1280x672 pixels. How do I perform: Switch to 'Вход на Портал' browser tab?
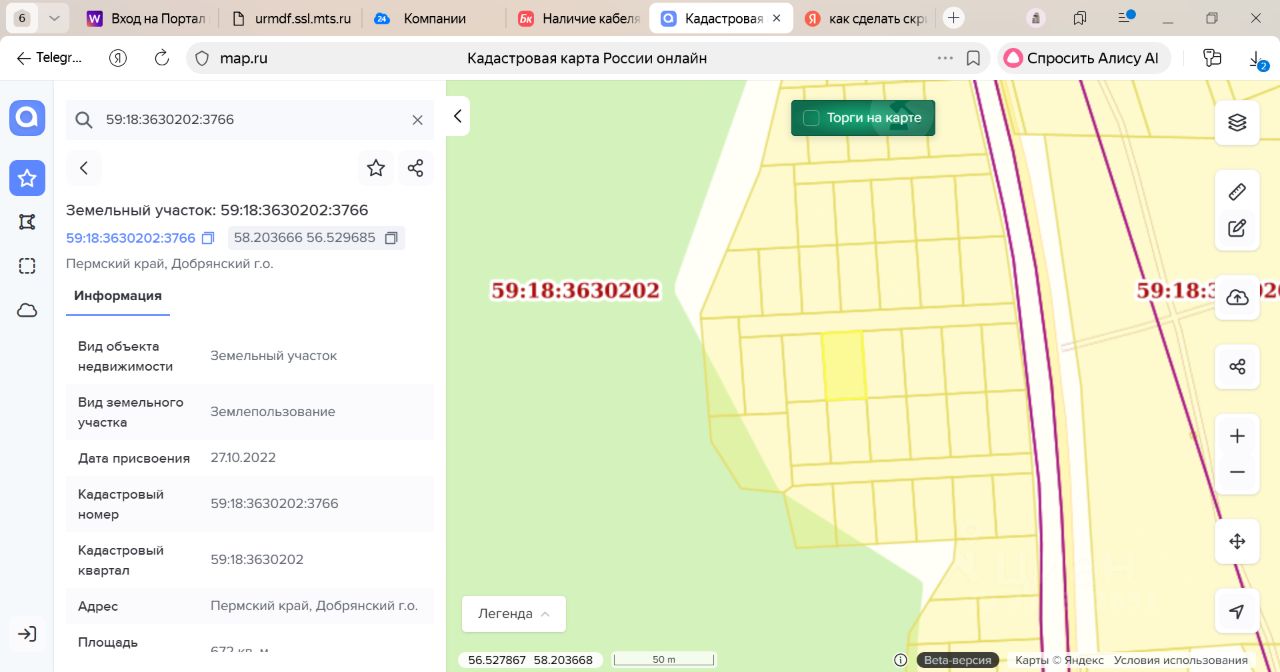tap(146, 18)
